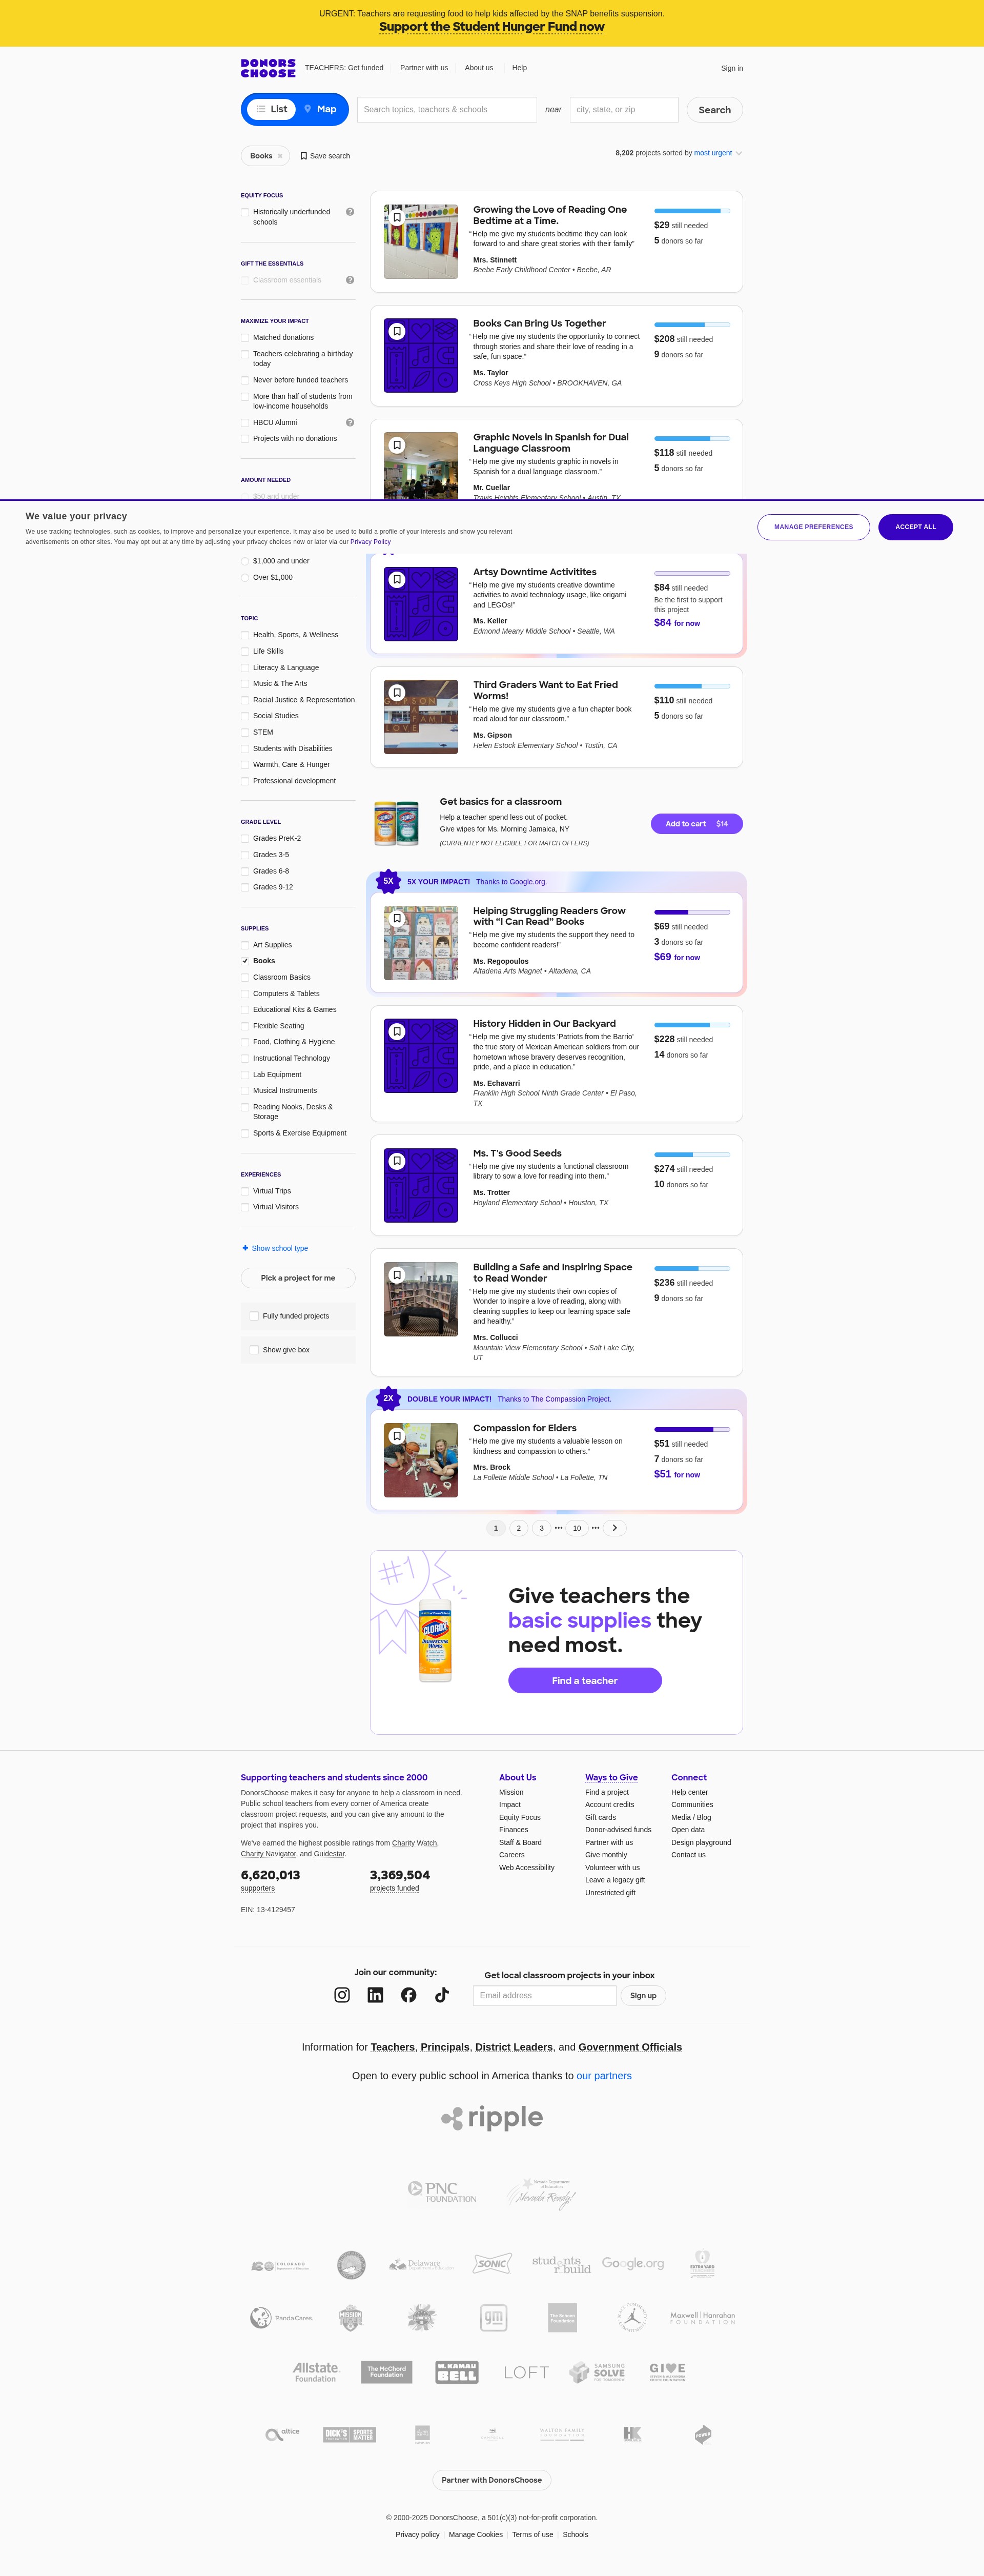Viewport: 984px width, 2576px height.
Task: Remove the Books filter chip
Action: click(x=280, y=156)
